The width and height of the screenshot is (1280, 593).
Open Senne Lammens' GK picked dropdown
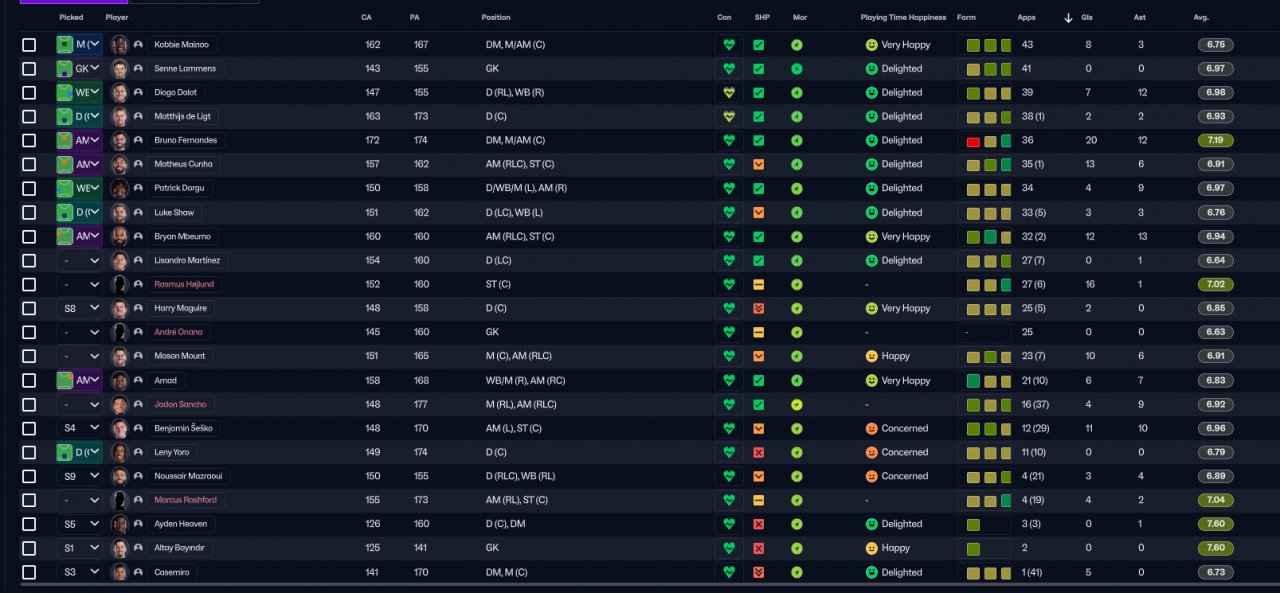point(79,69)
